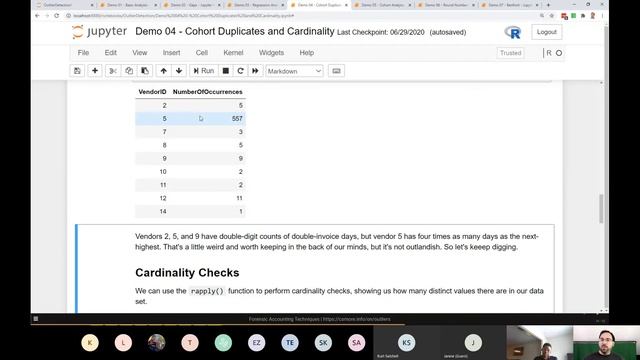Click the Jupyter logo

[x=99, y=32]
